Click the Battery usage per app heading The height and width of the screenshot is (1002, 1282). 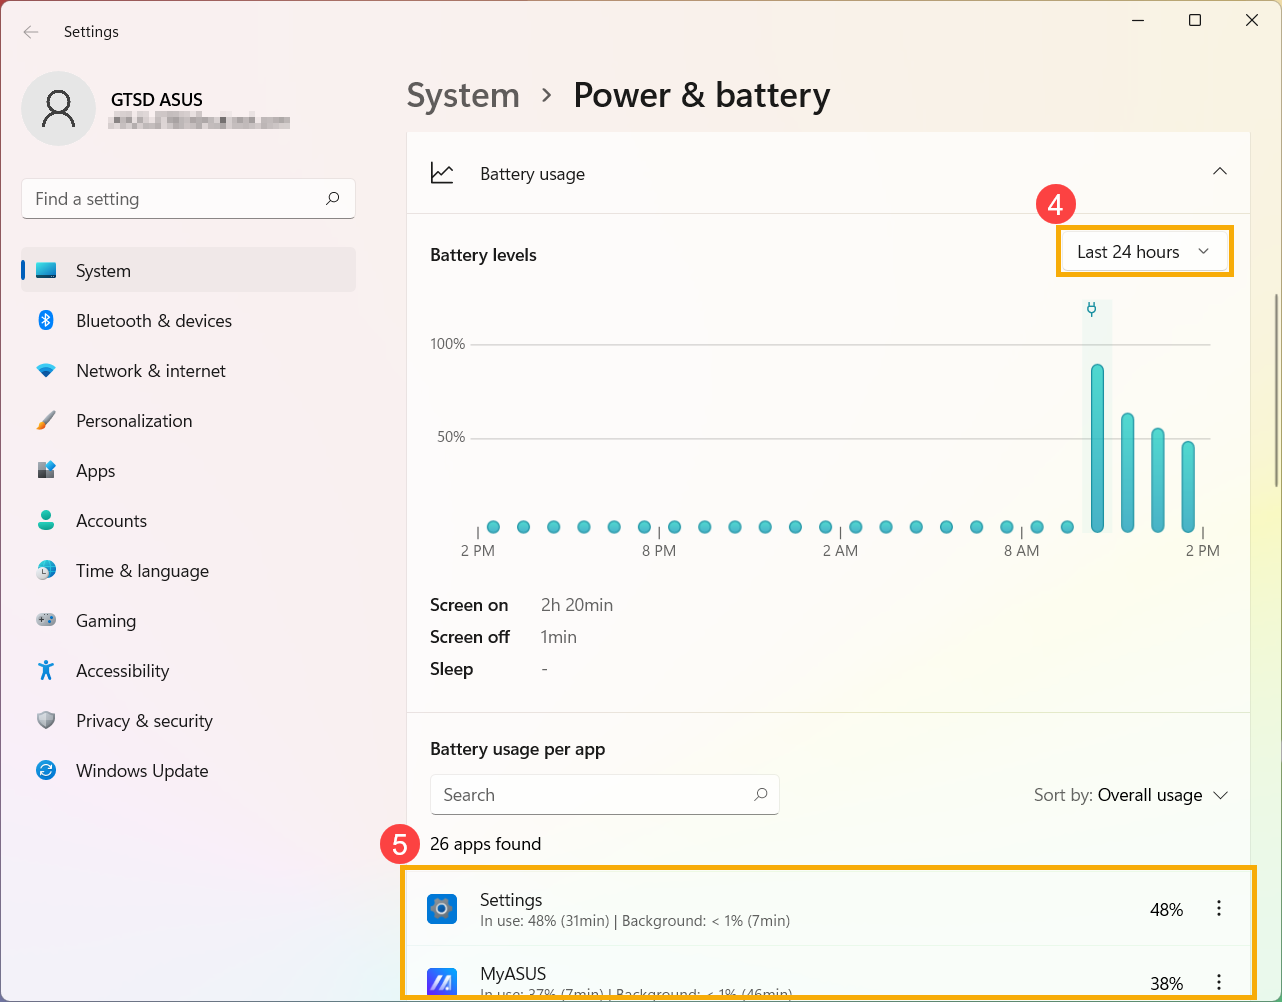coord(517,749)
